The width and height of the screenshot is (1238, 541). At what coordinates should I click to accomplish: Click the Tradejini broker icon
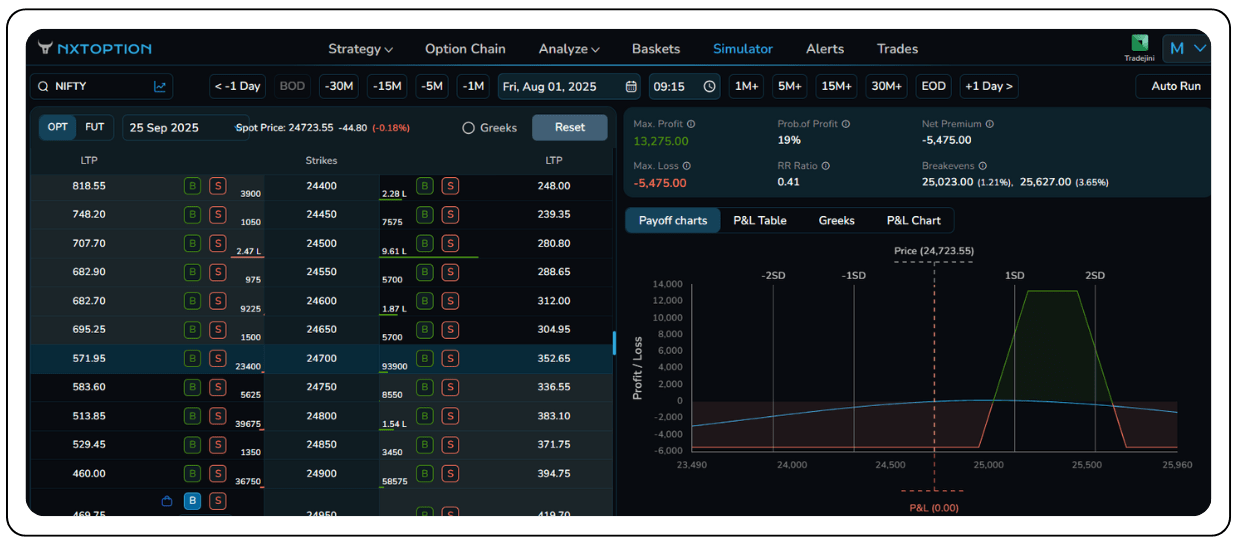(x=1139, y=43)
